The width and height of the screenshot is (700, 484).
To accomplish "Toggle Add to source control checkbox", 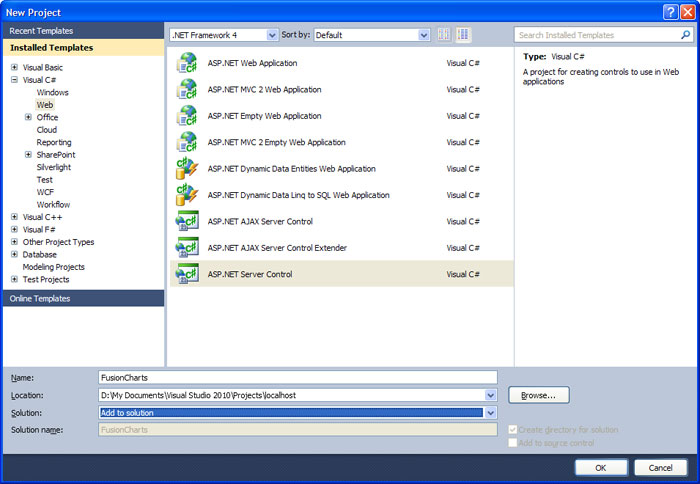I will 512,442.
